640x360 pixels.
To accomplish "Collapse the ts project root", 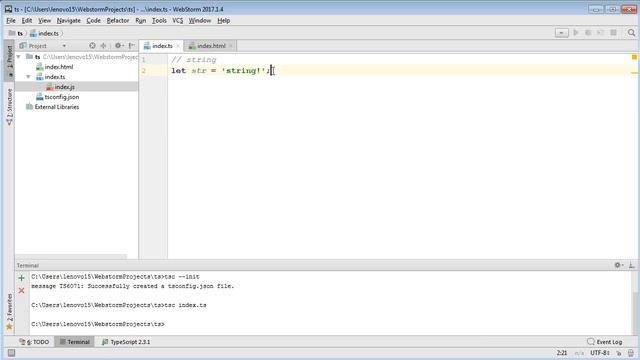I will (x=19, y=57).
